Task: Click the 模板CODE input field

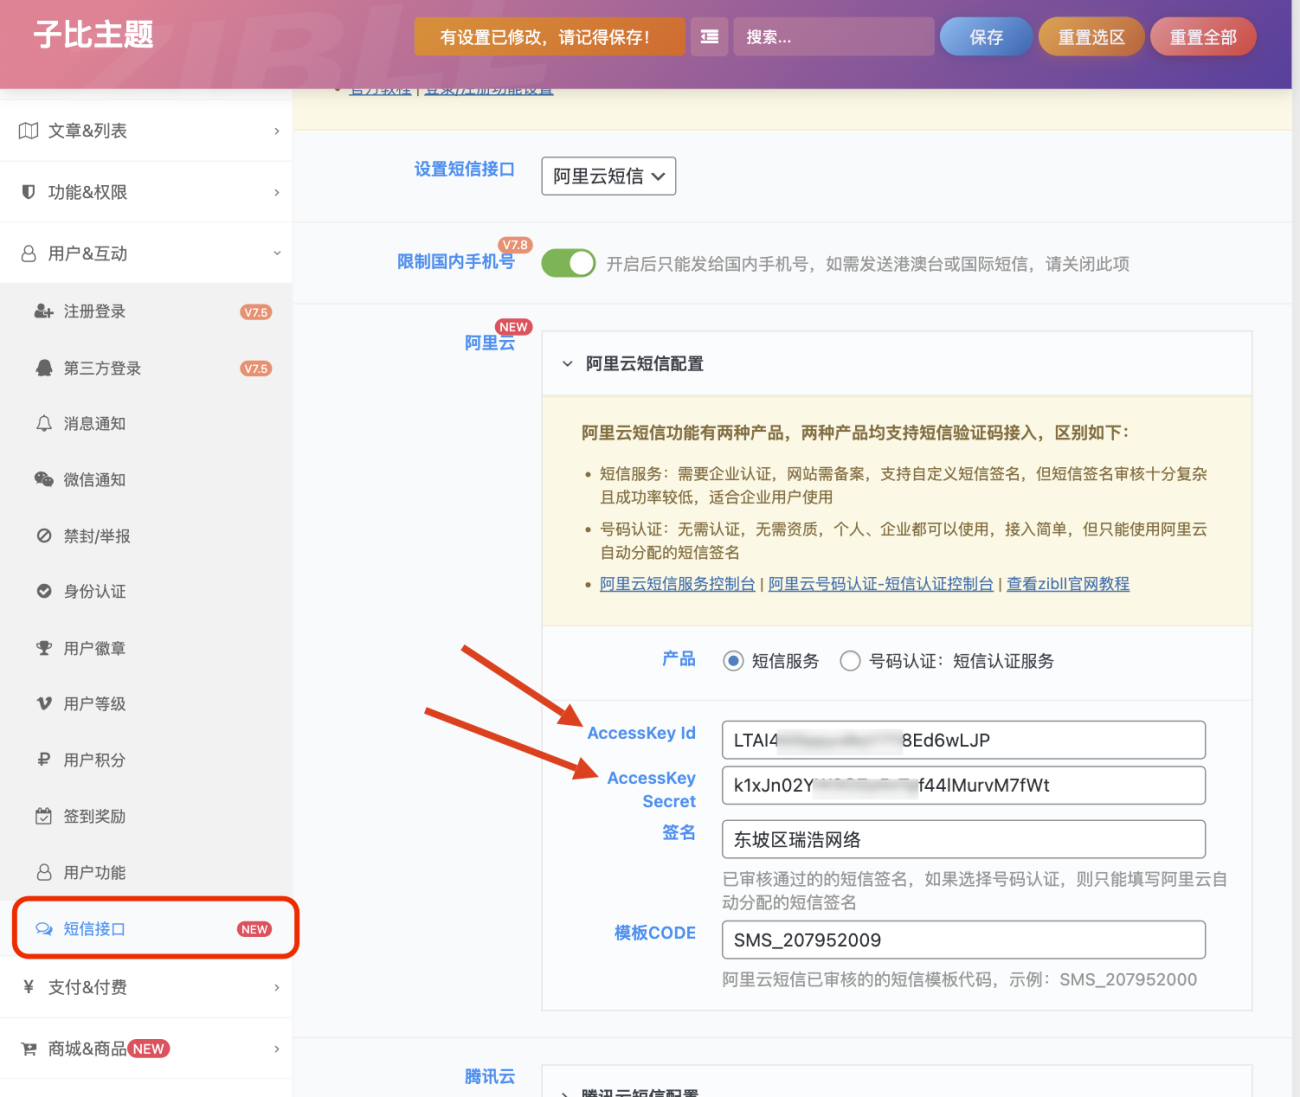Action: [x=963, y=940]
